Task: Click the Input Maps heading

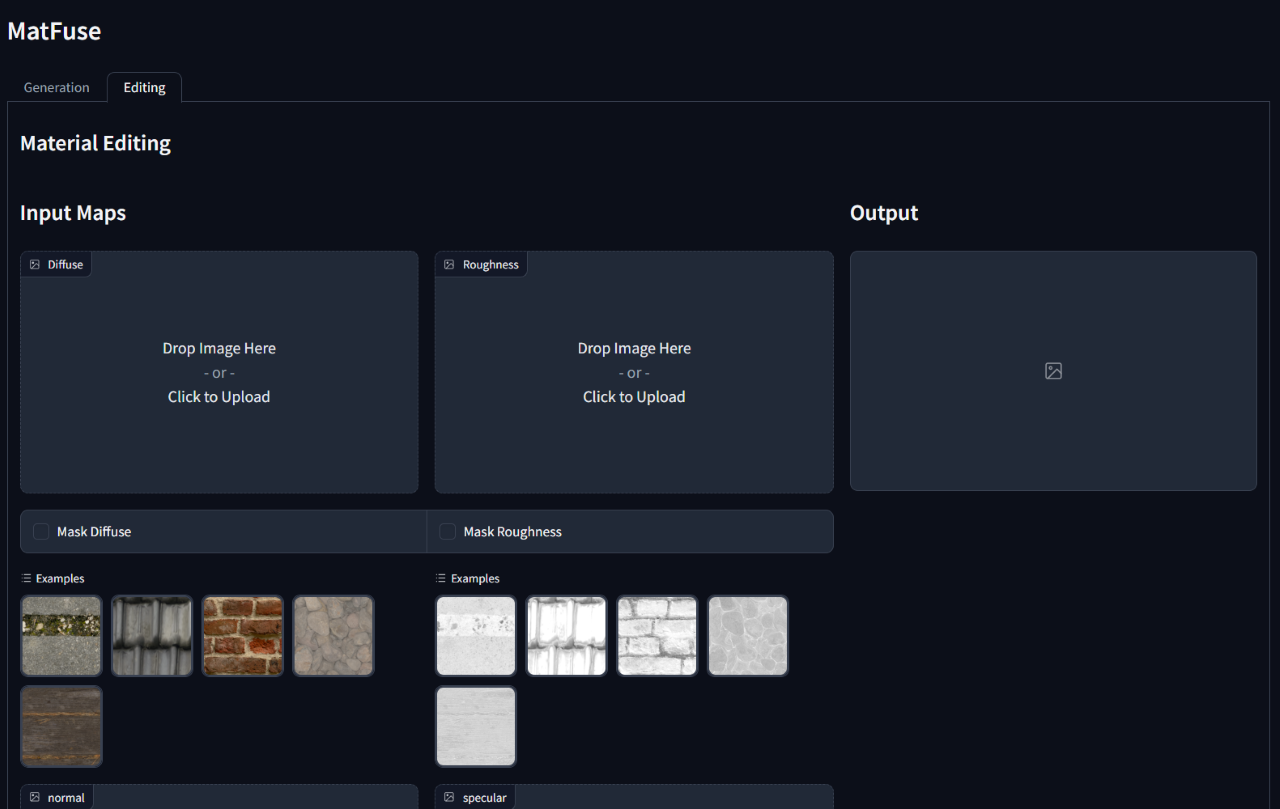Action: [x=73, y=213]
